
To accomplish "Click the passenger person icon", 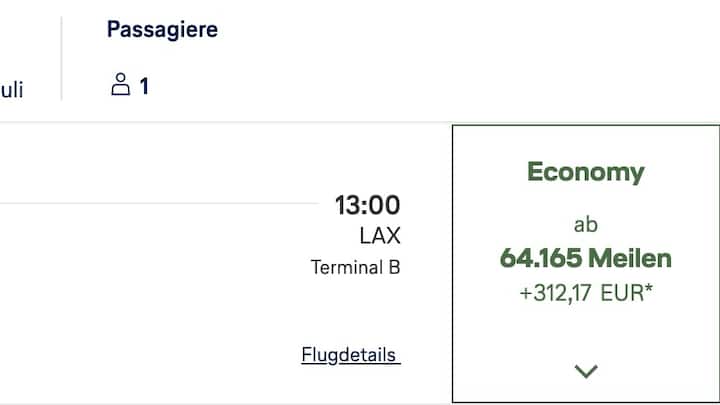I will pyautogui.click(x=120, y=84).
